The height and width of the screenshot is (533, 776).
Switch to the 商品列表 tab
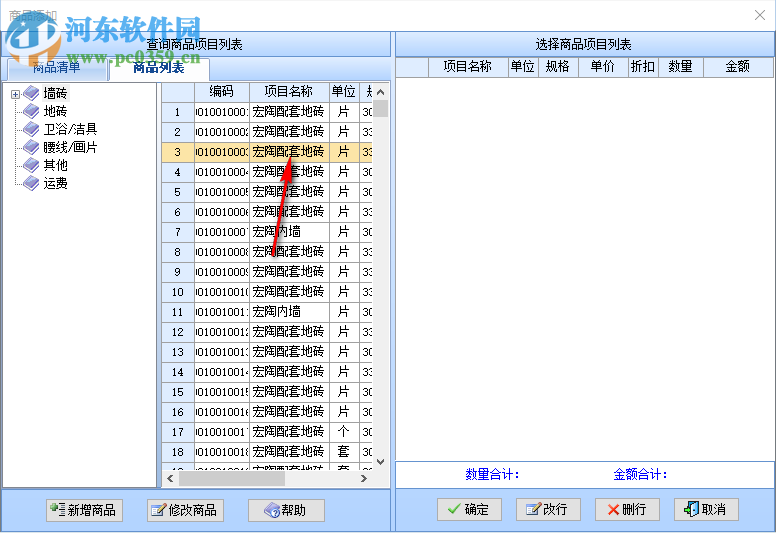point(159,68)
